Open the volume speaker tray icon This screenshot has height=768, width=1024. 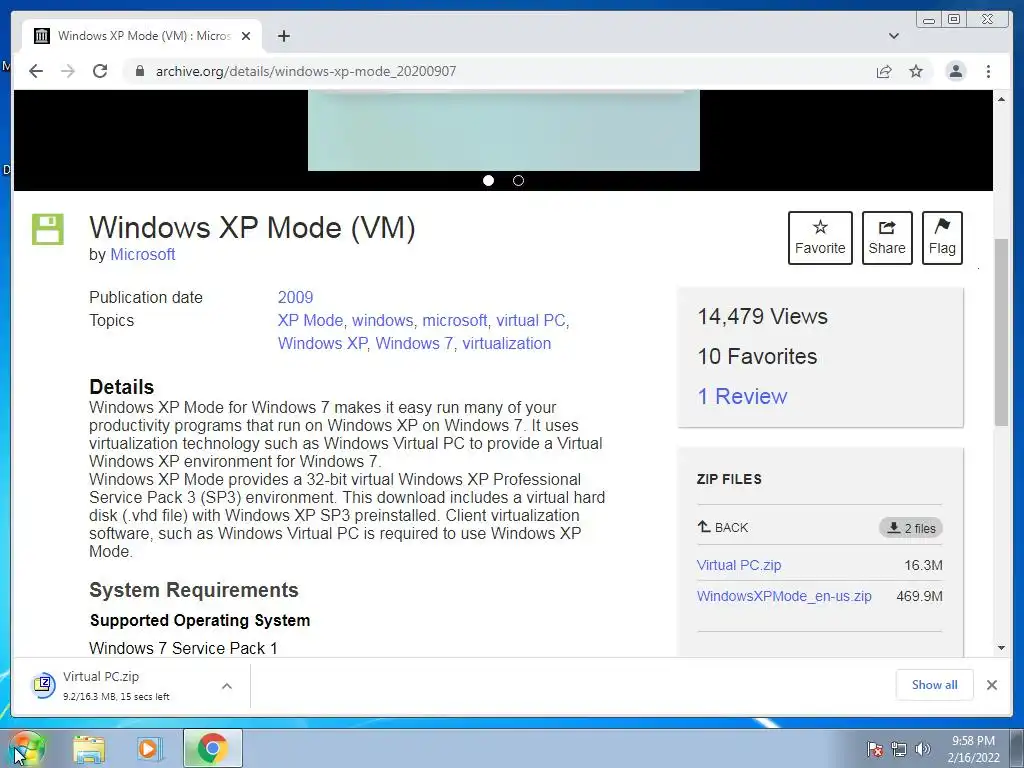point(923,749)
